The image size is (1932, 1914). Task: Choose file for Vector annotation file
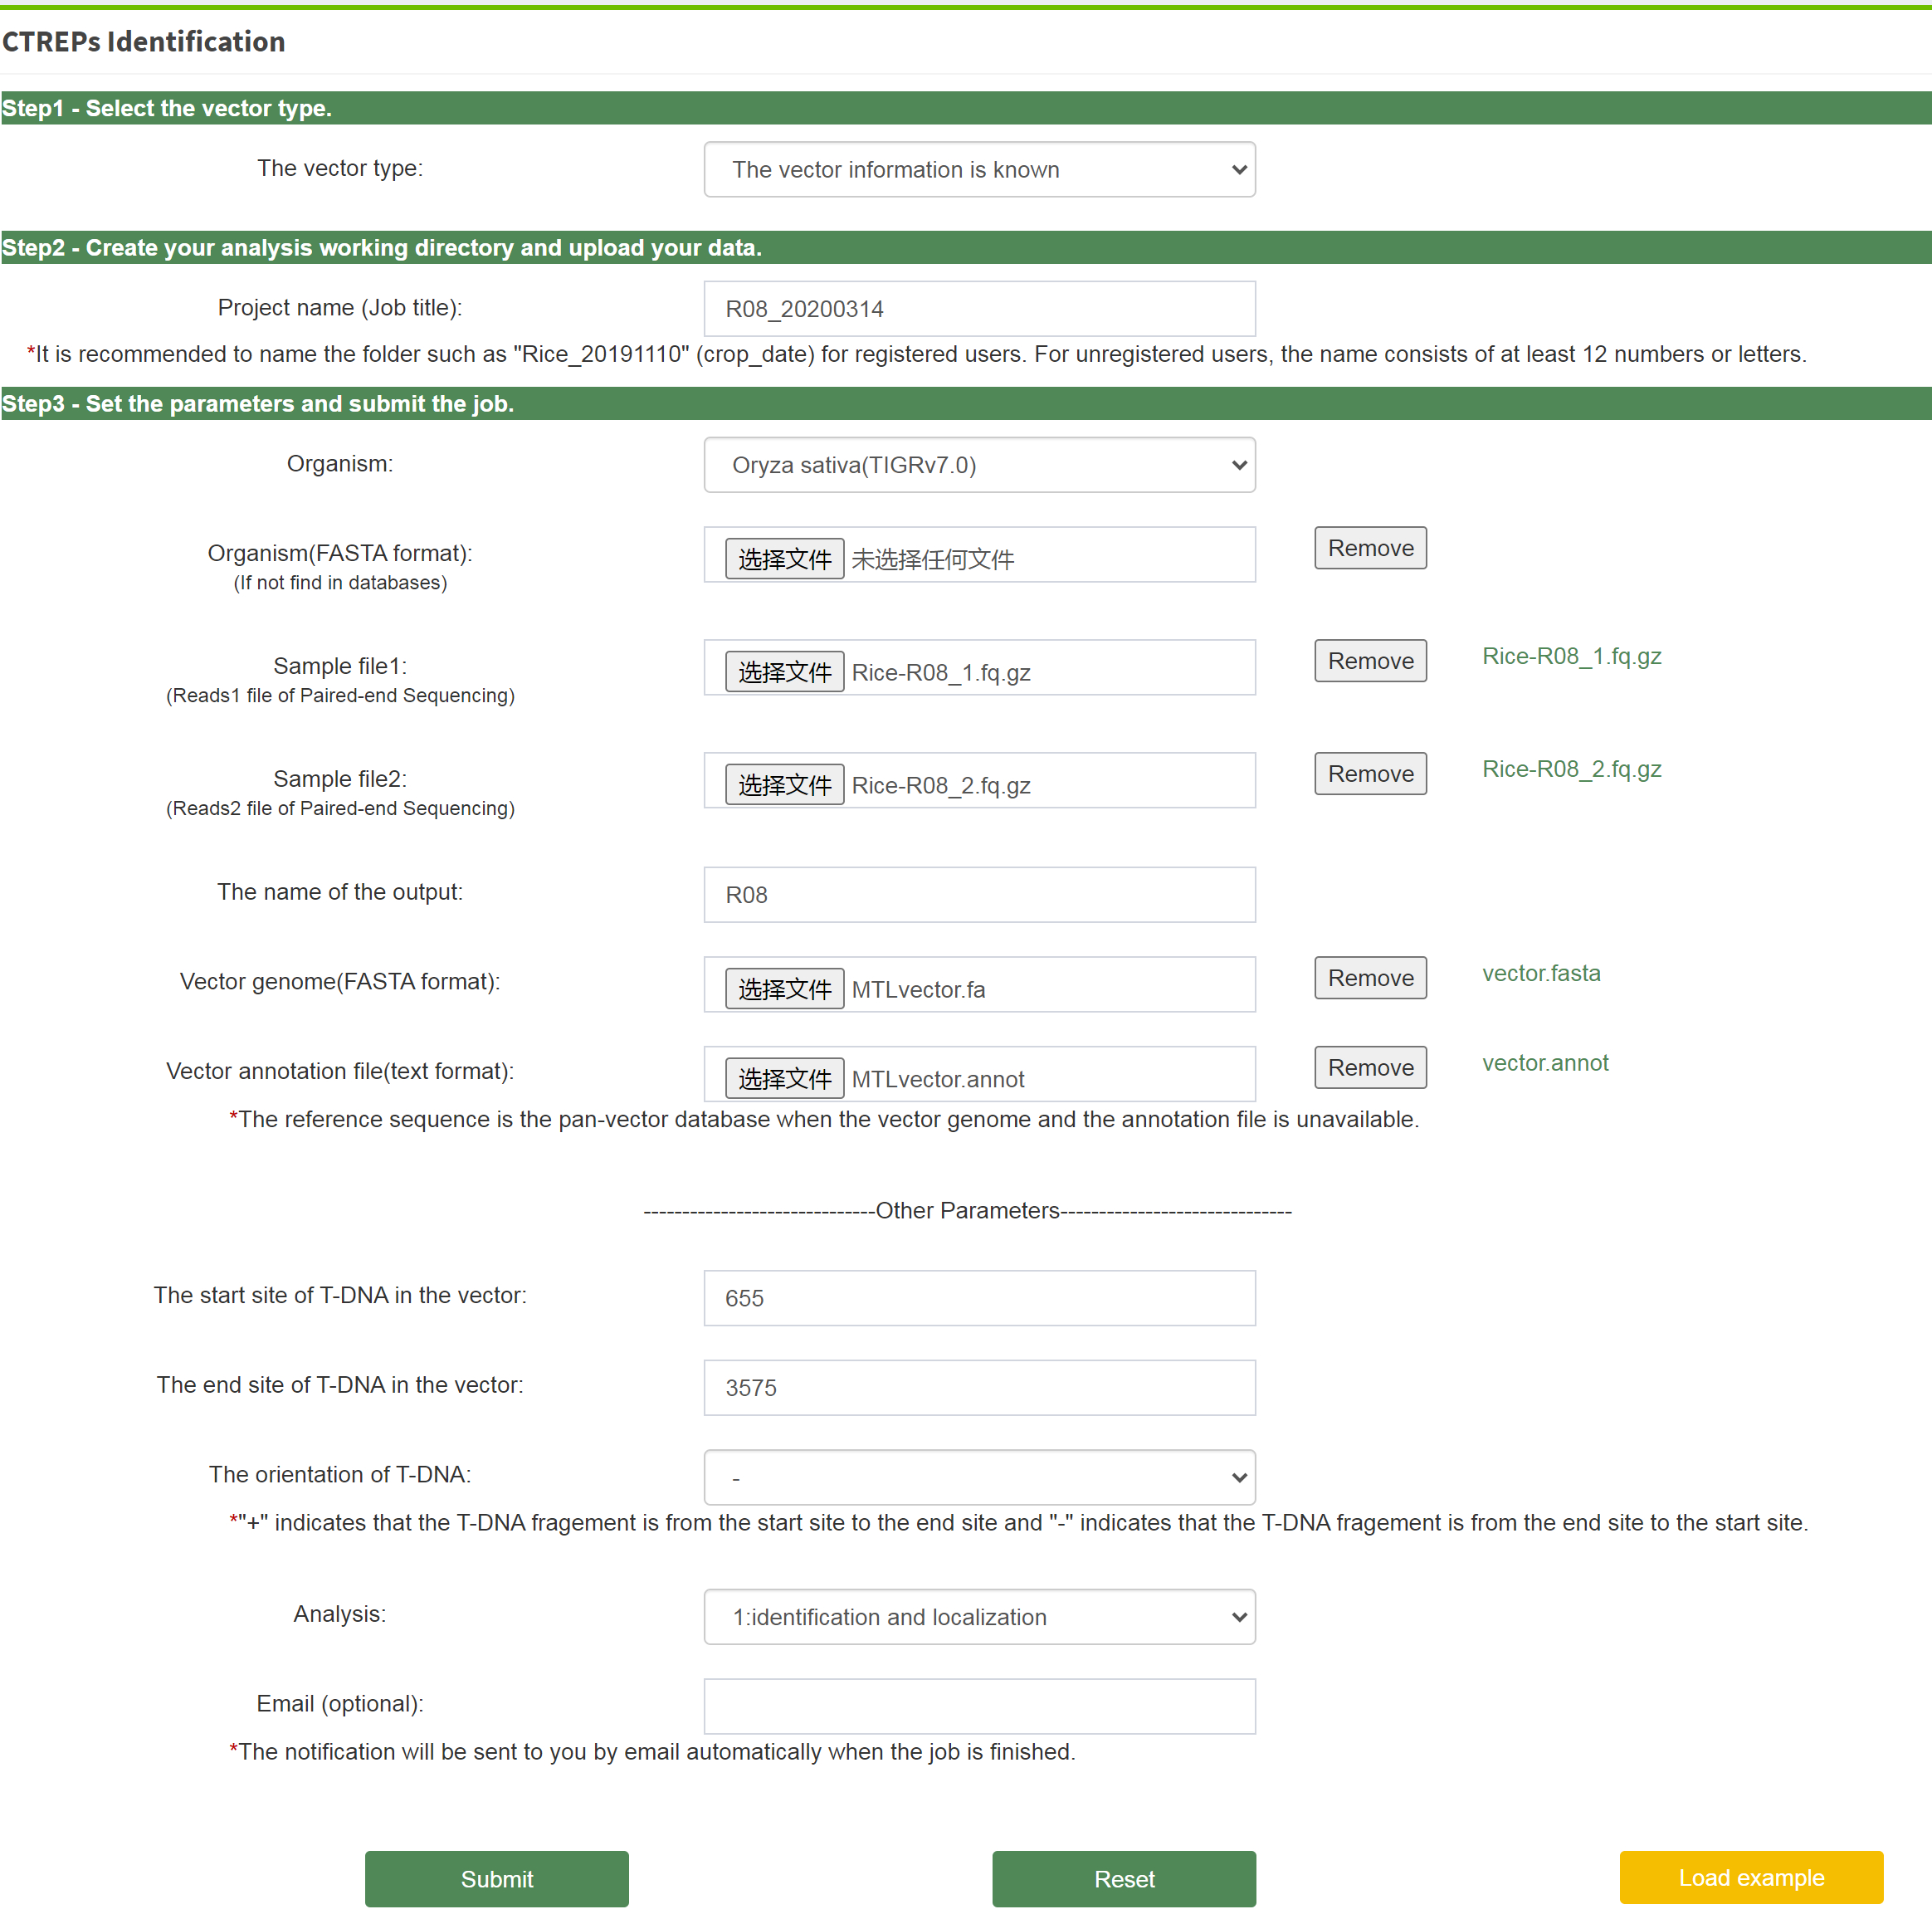[x=784, y=1079]
